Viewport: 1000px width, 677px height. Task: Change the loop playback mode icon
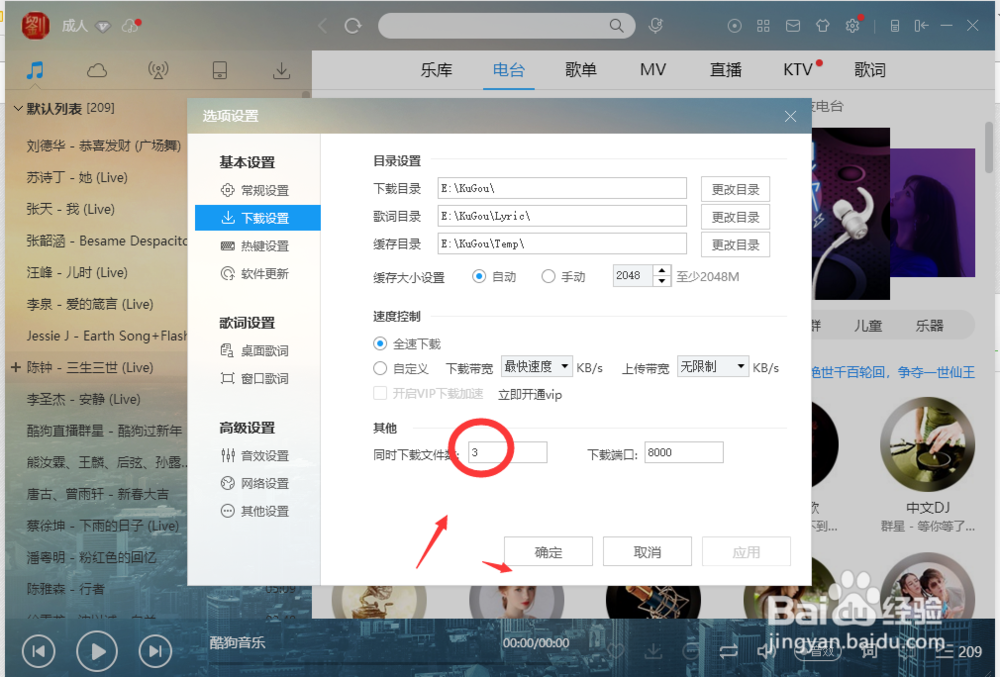click(728, 652)
